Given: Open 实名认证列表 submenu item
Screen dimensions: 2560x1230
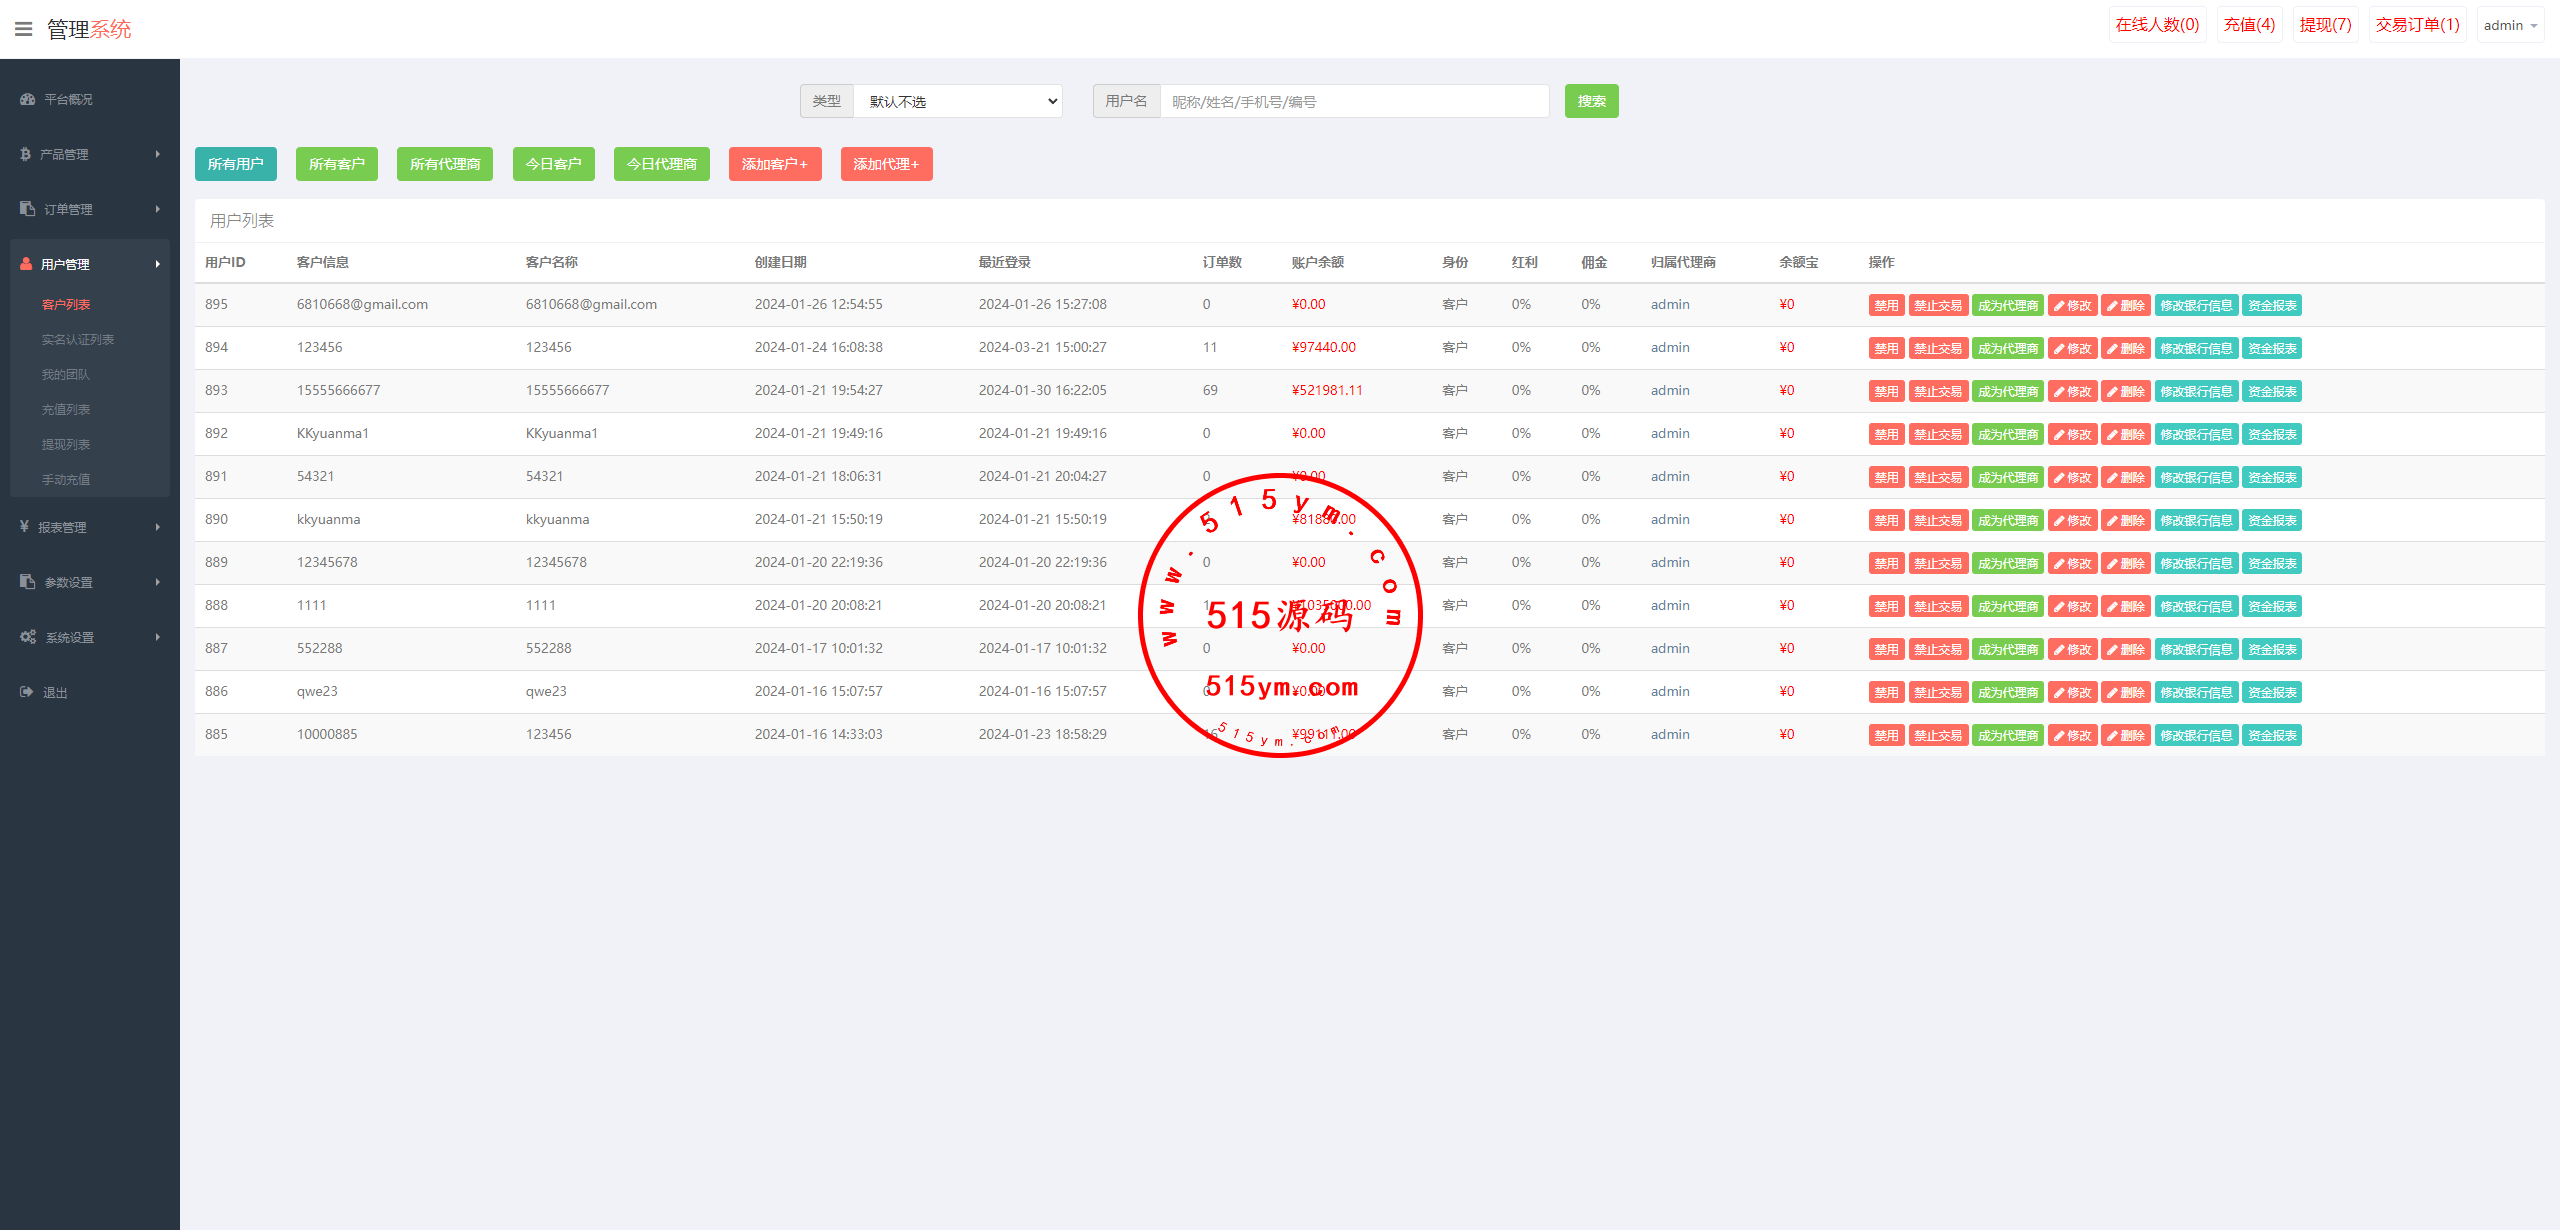Looking at the screenshot, I should (x=77, y=340).
